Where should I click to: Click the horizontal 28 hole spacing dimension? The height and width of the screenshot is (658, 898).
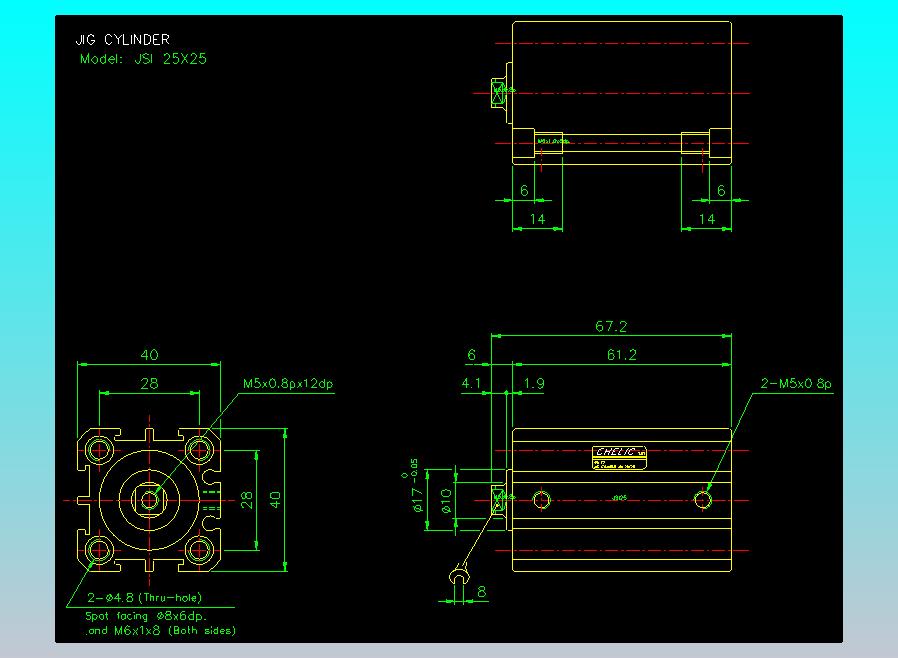(x=149, y=383)
